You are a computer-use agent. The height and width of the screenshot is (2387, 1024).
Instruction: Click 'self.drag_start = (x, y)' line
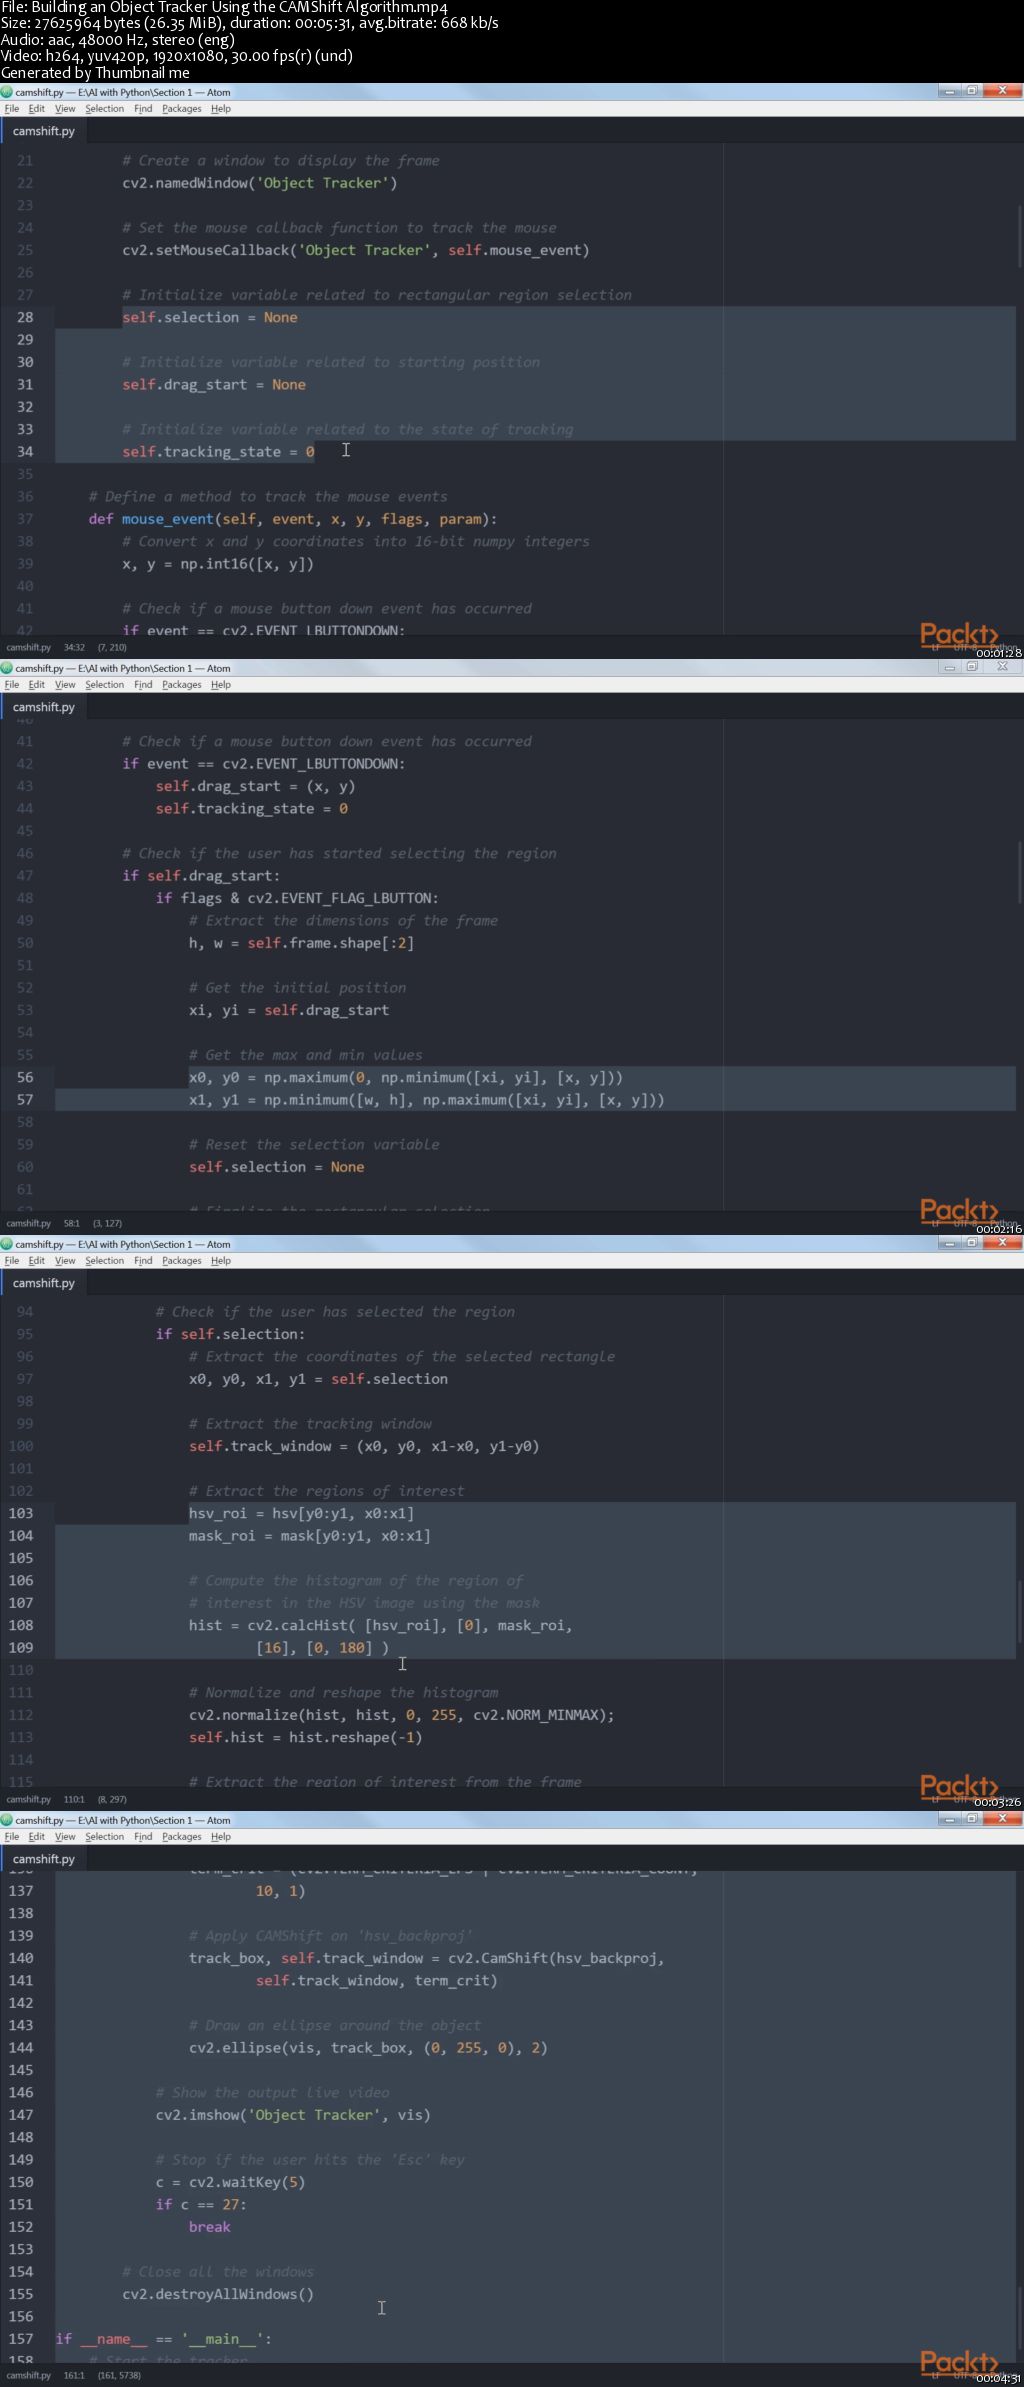pyautogui.click(x=255, y=786)
